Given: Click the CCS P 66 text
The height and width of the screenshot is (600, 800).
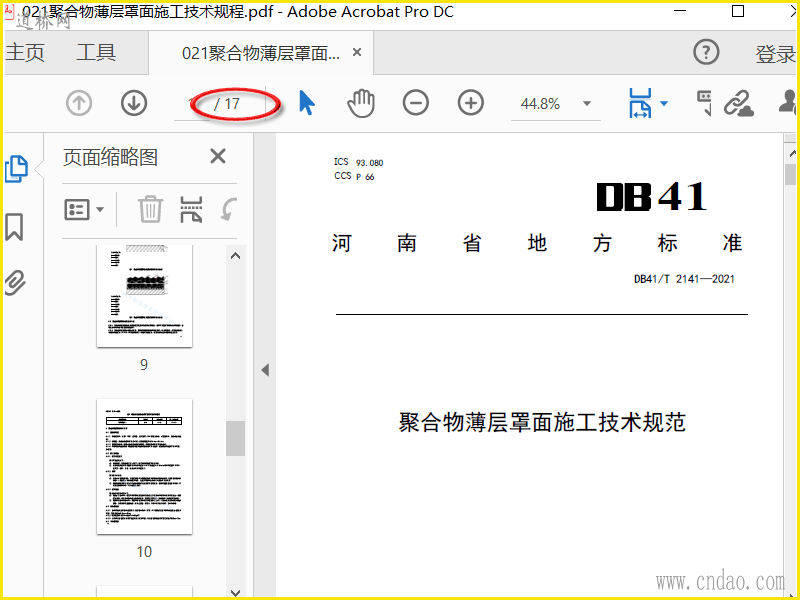Looking at the screenshot, I should pyautogui.click(x=354, y=176).
